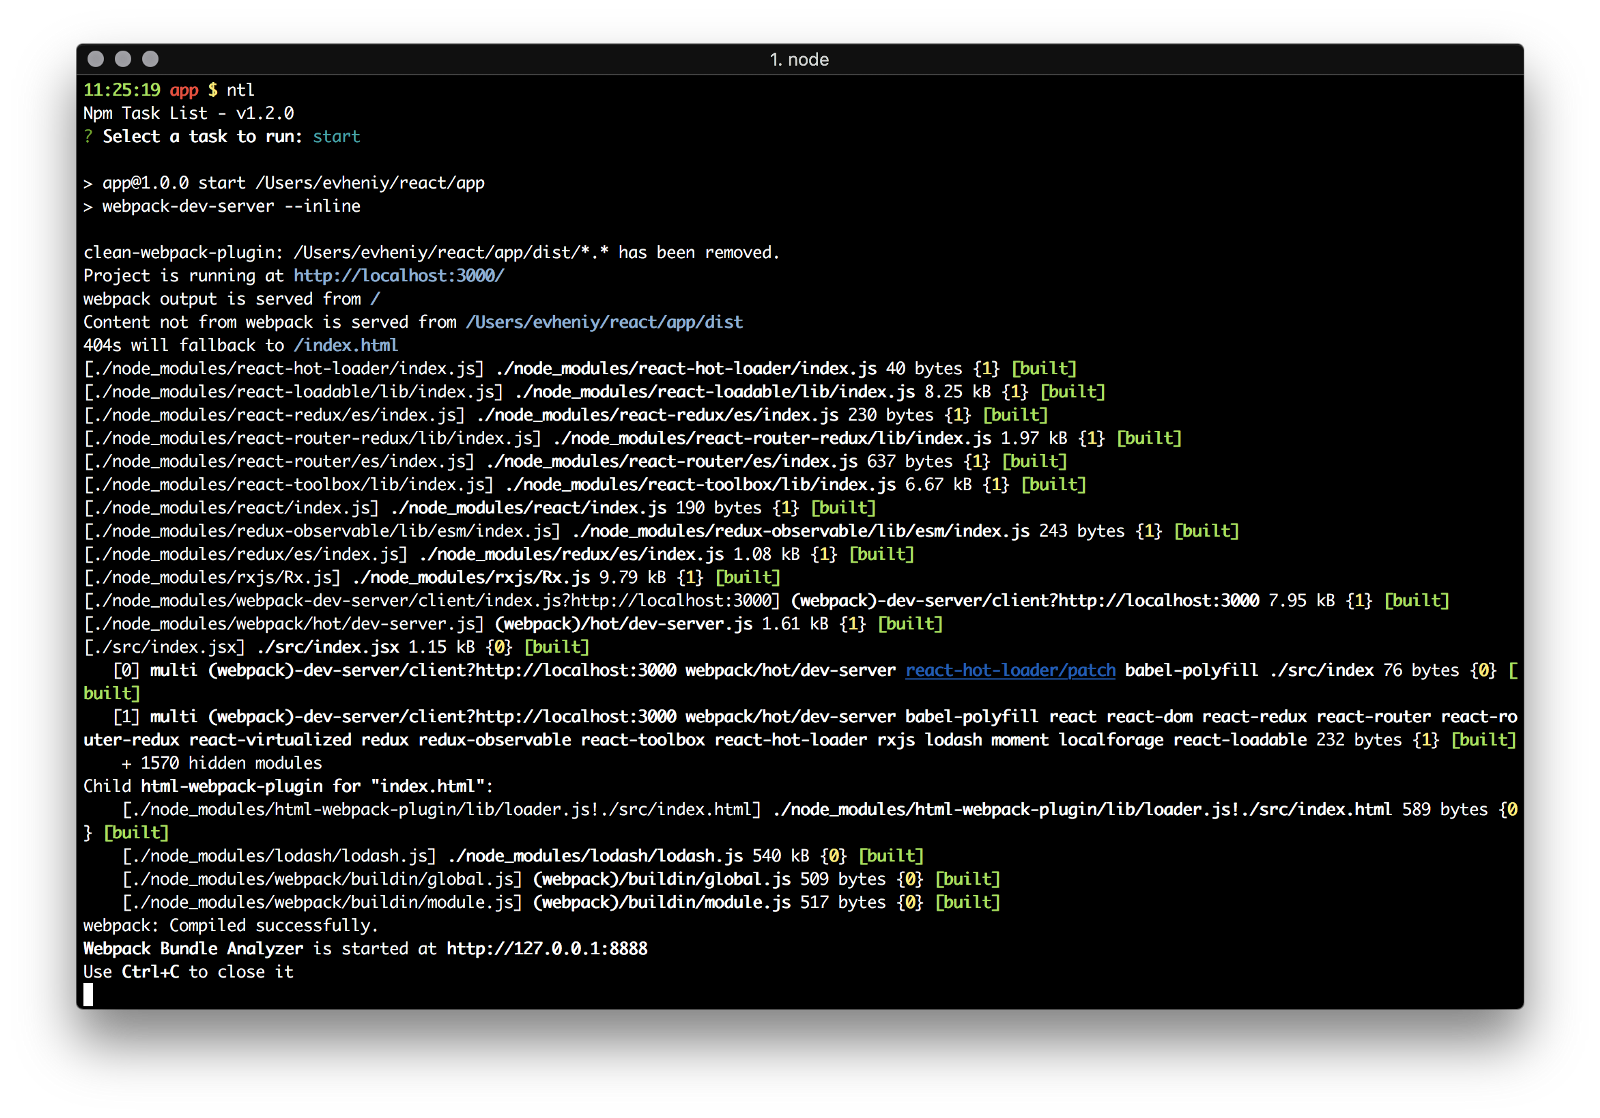This screenshot has height=1118, width=1600.
Task: Close the node terminal window
Action: (96, 59)
